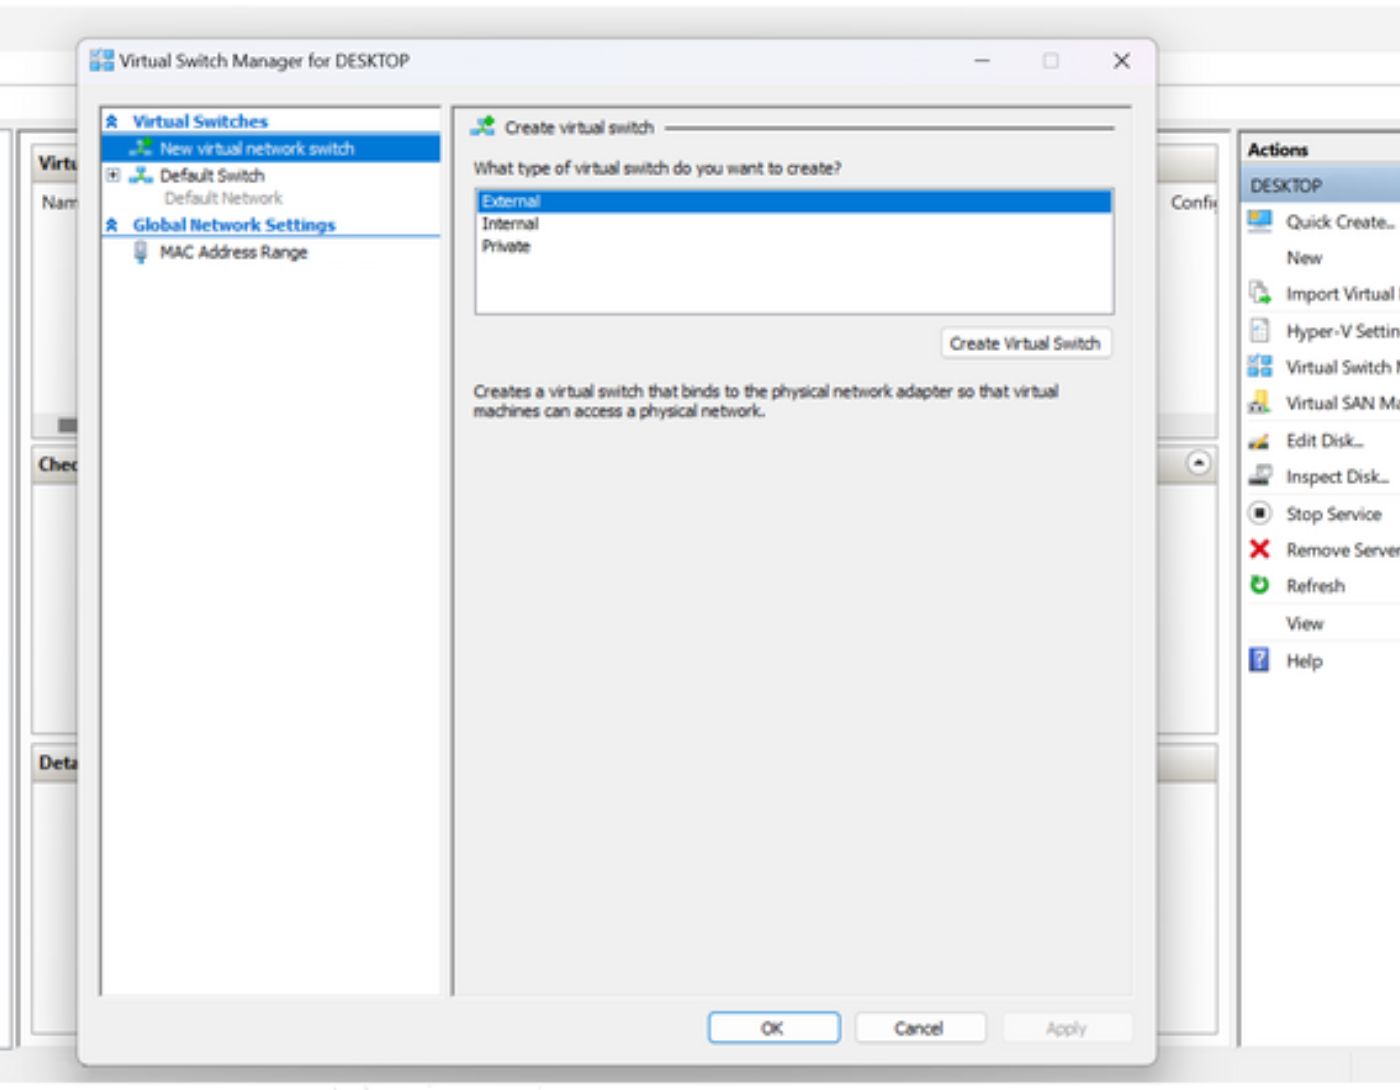Click the Quick Create icon in Actions
This screenshot has width=1400, height=1090.
1260,221
